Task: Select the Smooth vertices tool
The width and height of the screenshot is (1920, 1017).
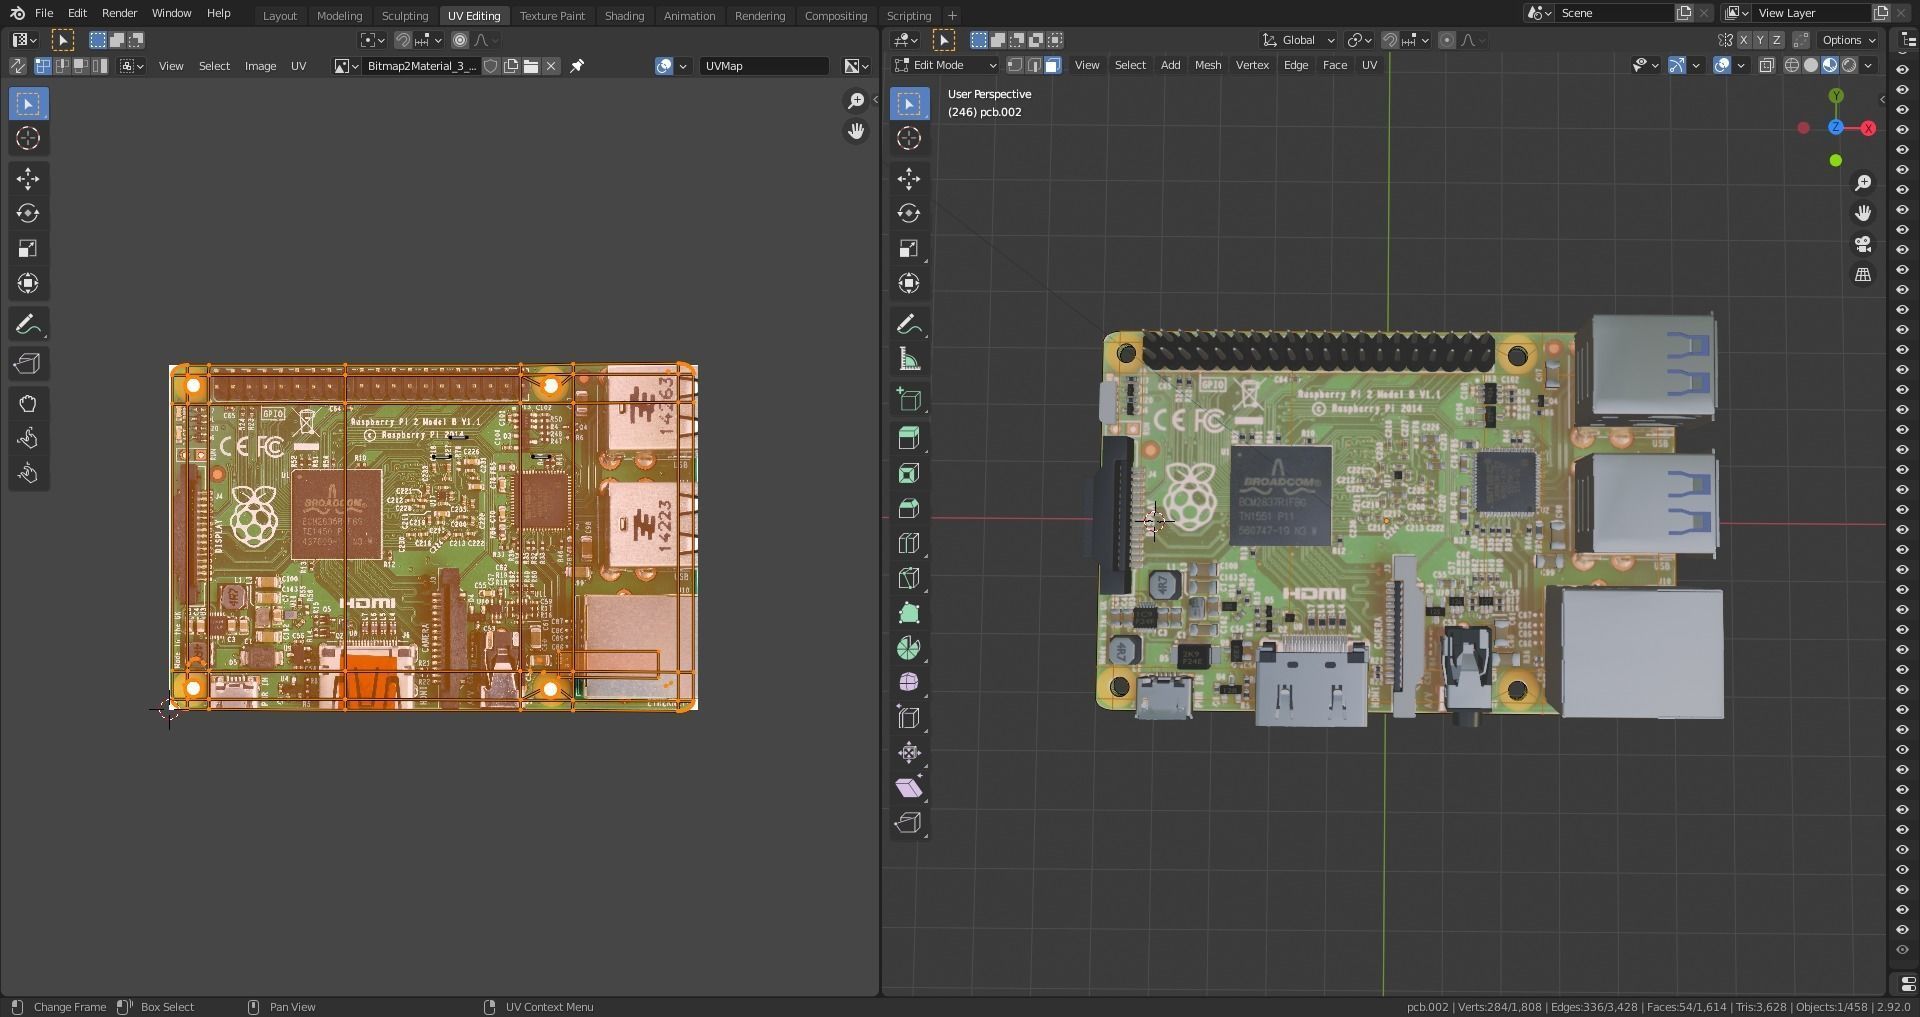Action: point(909,683)
